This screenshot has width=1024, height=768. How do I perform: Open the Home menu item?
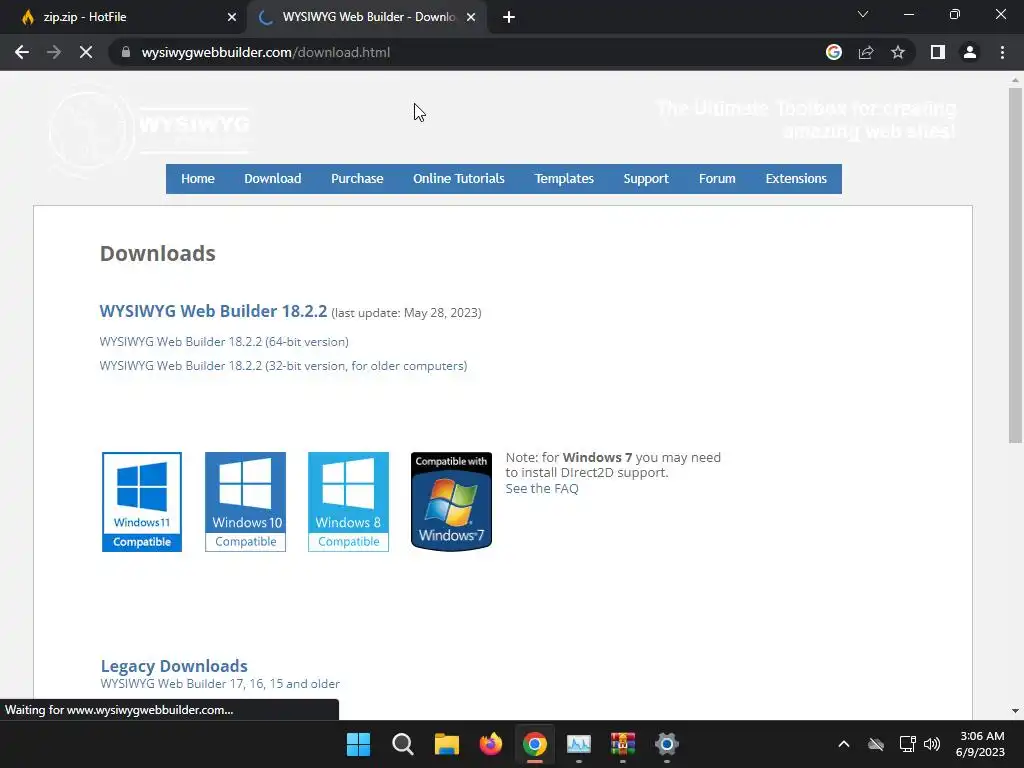pos(198,178)
